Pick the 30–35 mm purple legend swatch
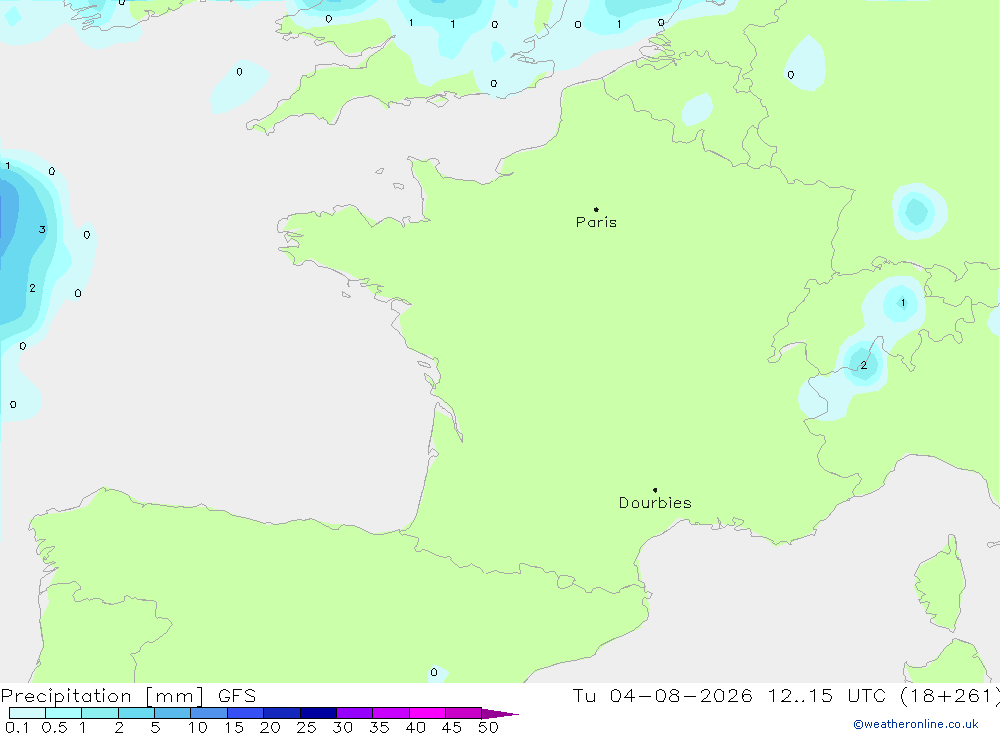Screen dimensions: 1000x733 click(x=355, y=713)
